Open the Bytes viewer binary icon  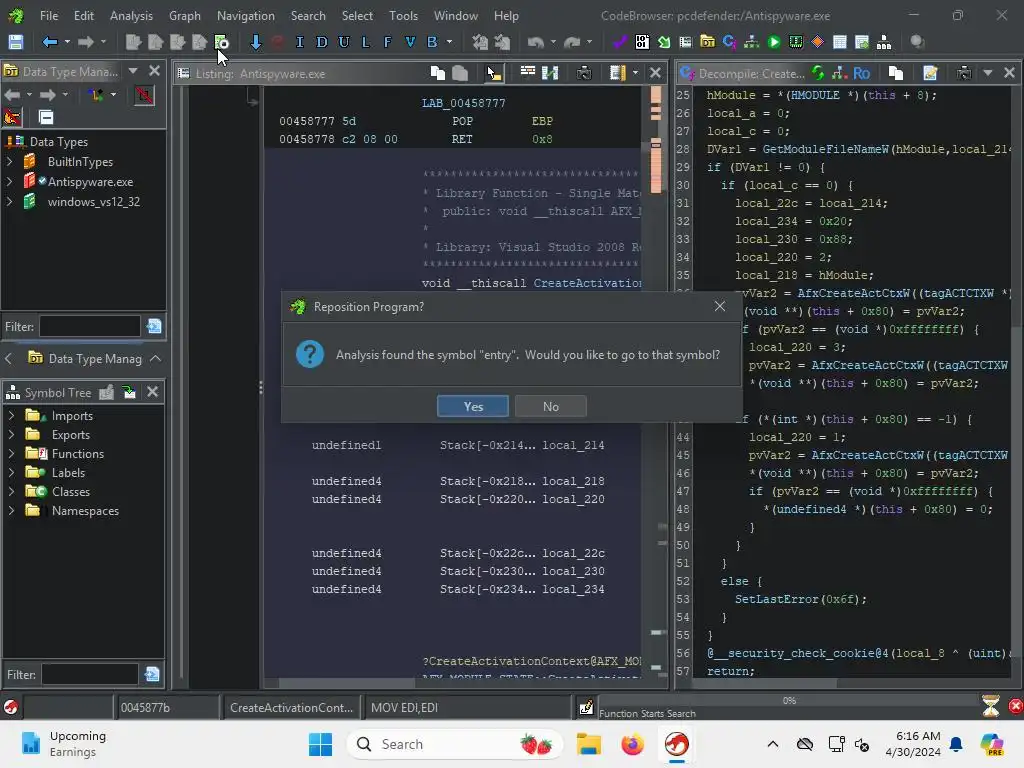[642, 42]
